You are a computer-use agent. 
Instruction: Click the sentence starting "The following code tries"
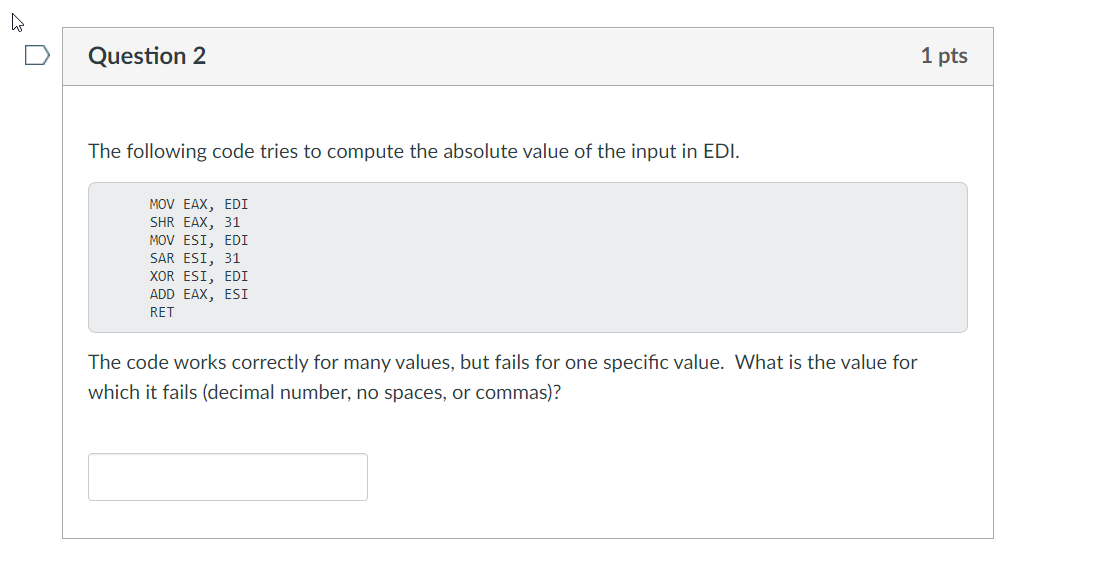(414, 151)
